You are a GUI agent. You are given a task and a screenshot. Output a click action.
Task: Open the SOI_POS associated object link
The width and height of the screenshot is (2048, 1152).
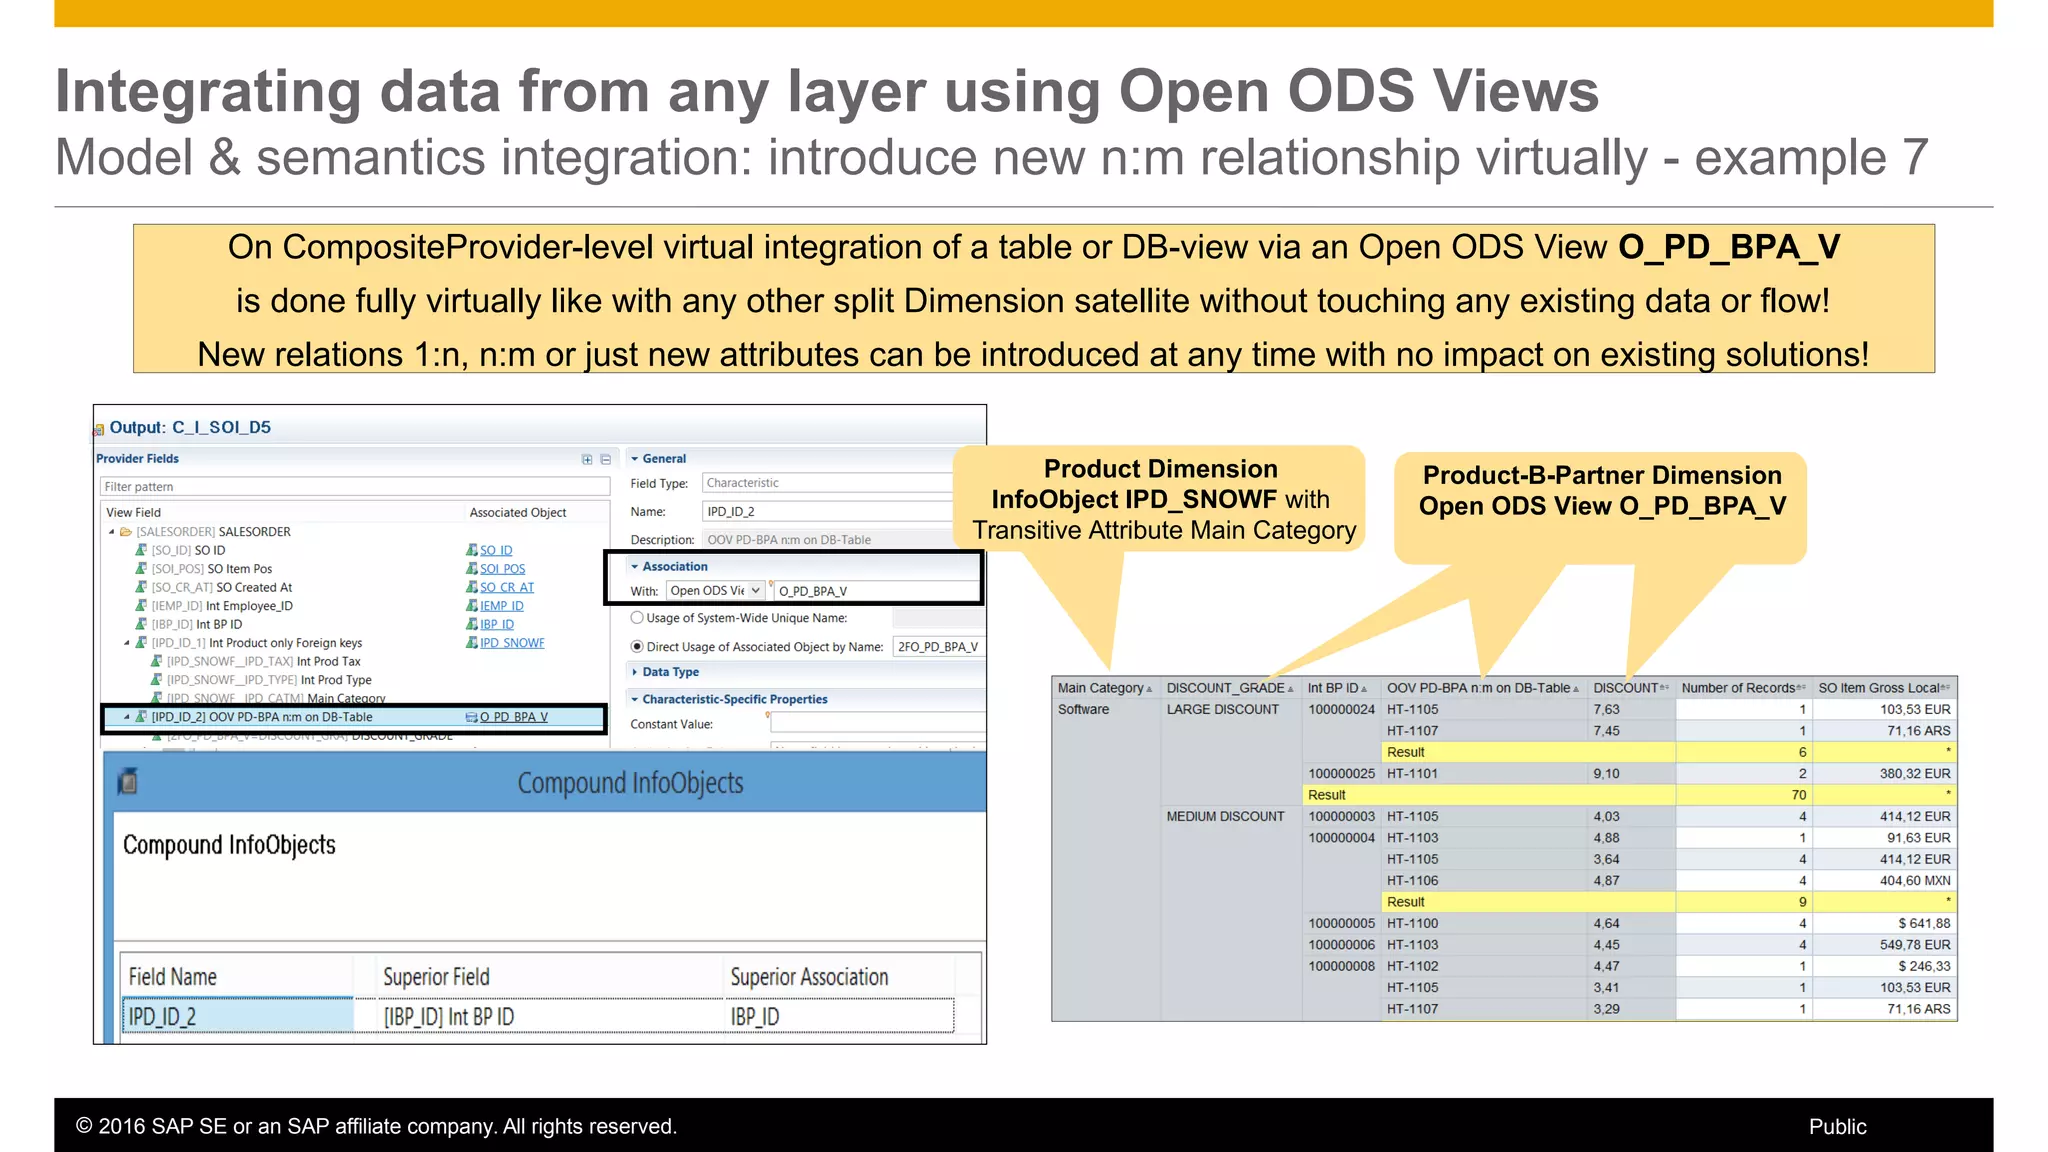click(x=502, y=569)
